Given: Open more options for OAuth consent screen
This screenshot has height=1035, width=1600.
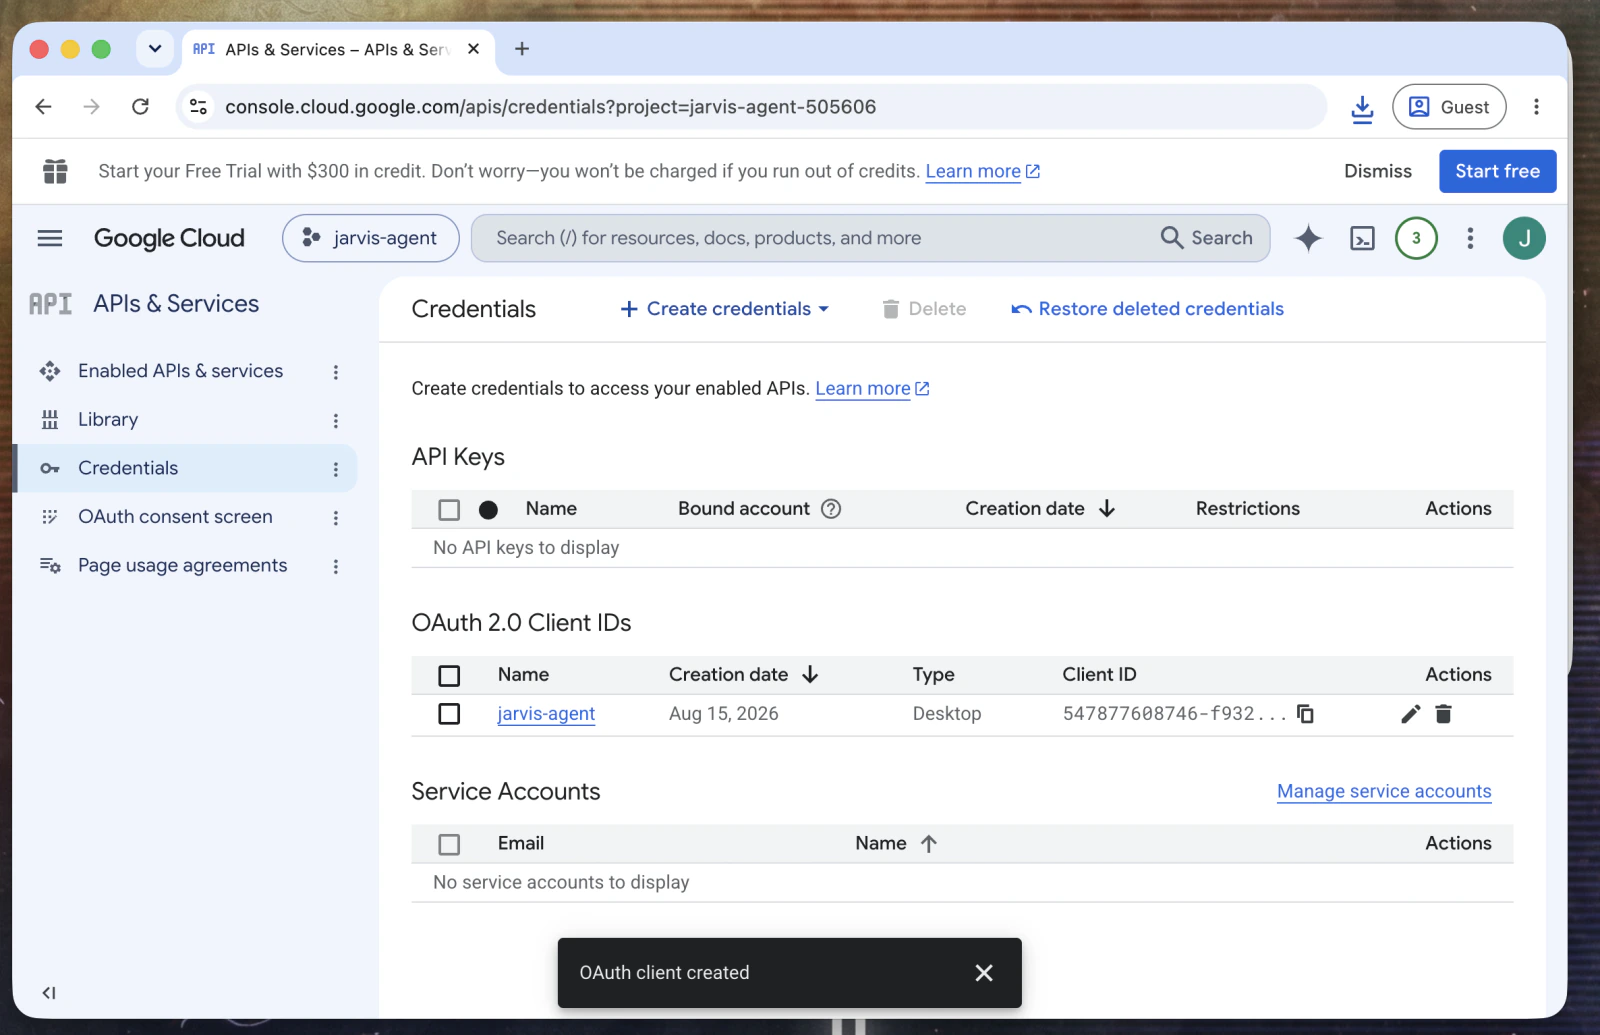Looking at the screenshot, I should (x=336, y=518).
